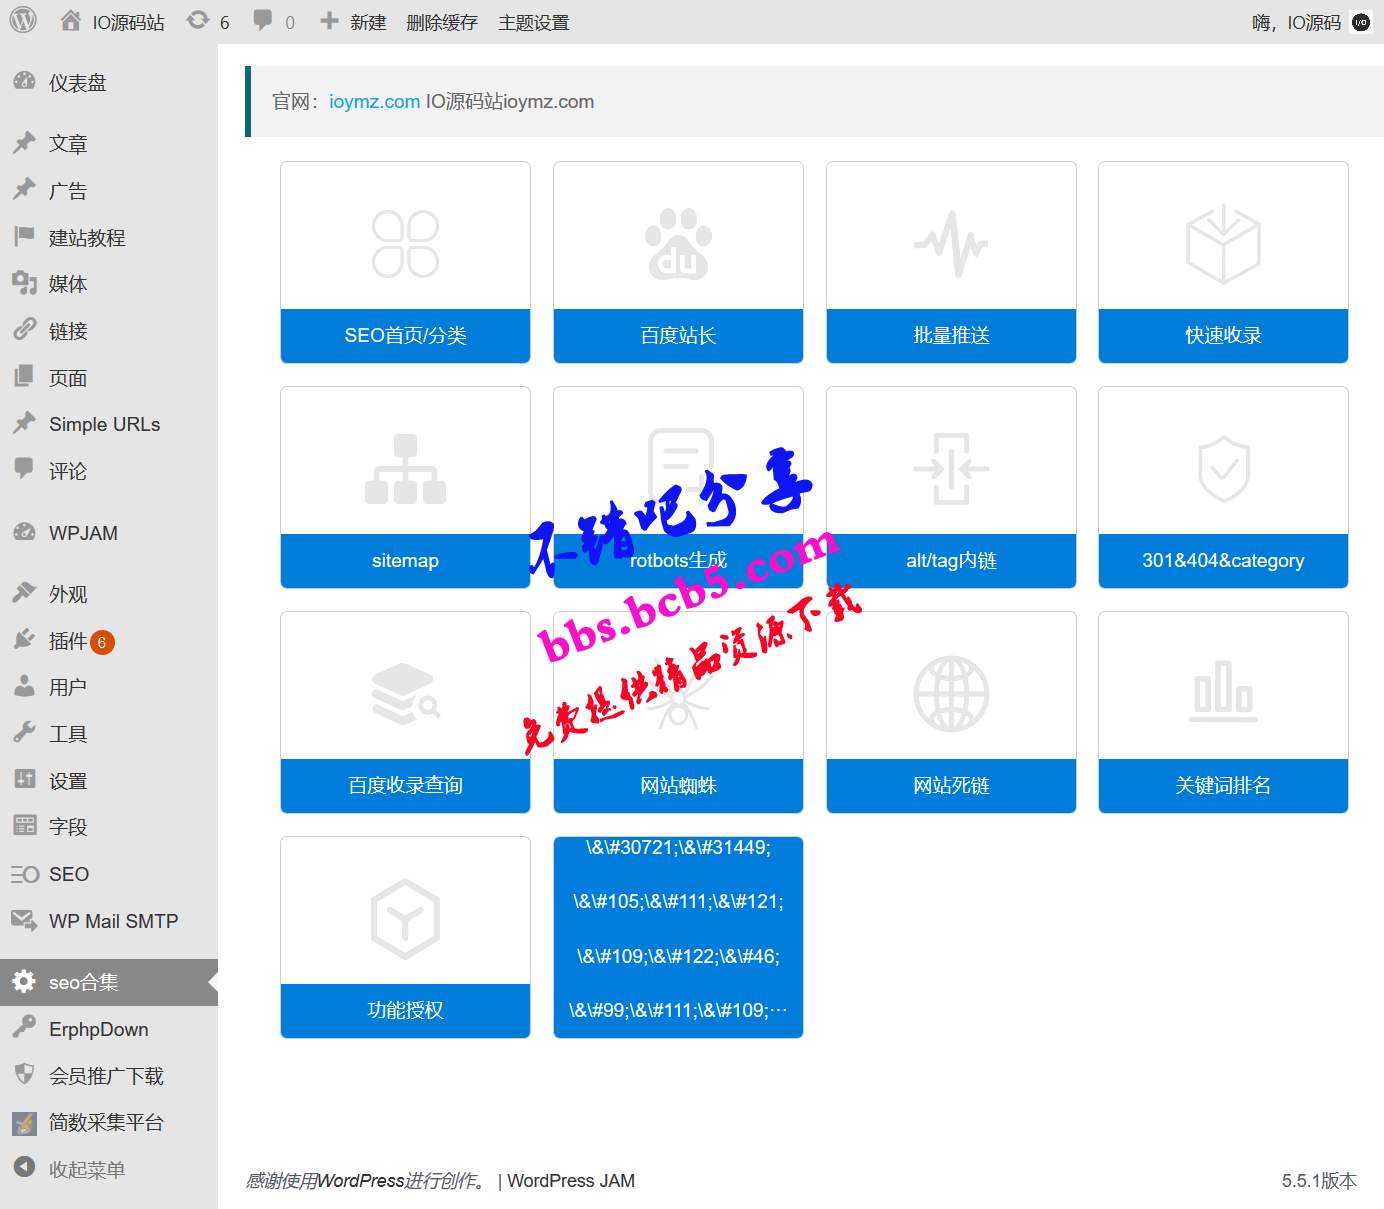Click the alt/tag内链 blue button

[x=951, y=560]
